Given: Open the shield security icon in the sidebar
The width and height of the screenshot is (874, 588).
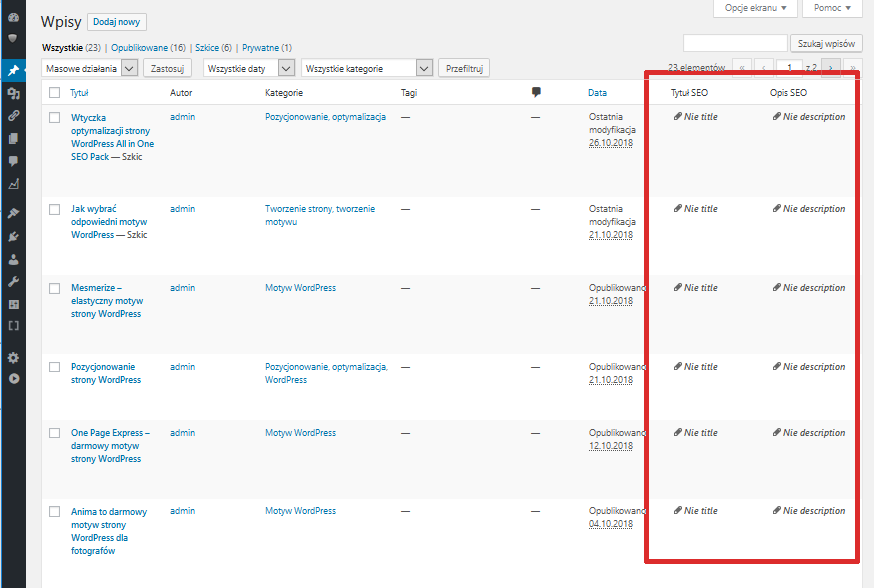Looking at the screenshot, I should click(x=13, y=38).
